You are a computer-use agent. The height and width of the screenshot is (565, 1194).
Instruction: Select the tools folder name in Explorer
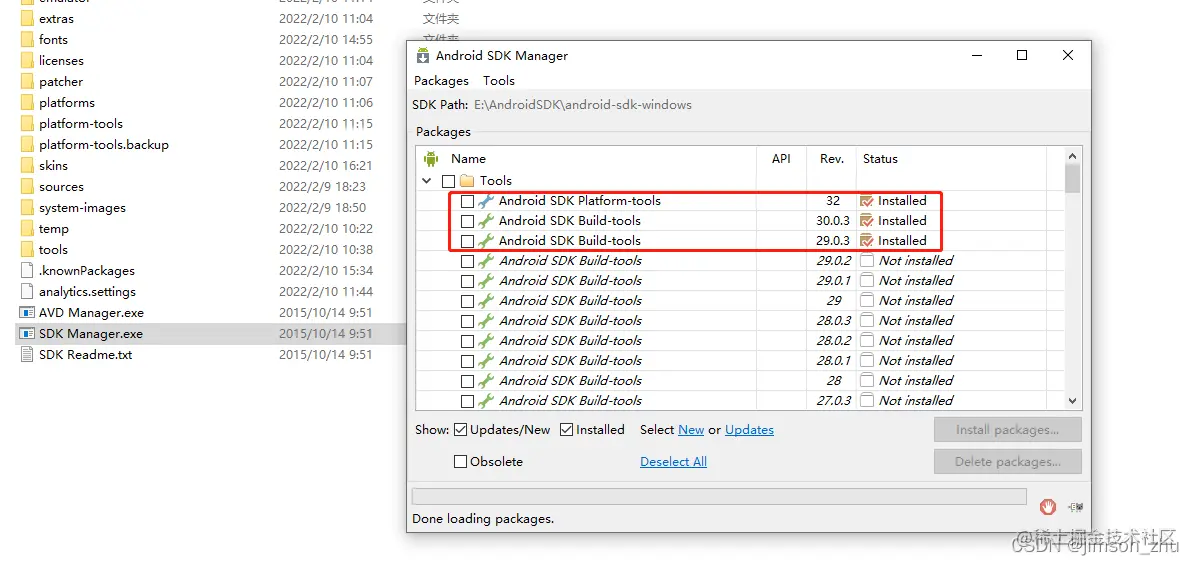coord(53,250)
